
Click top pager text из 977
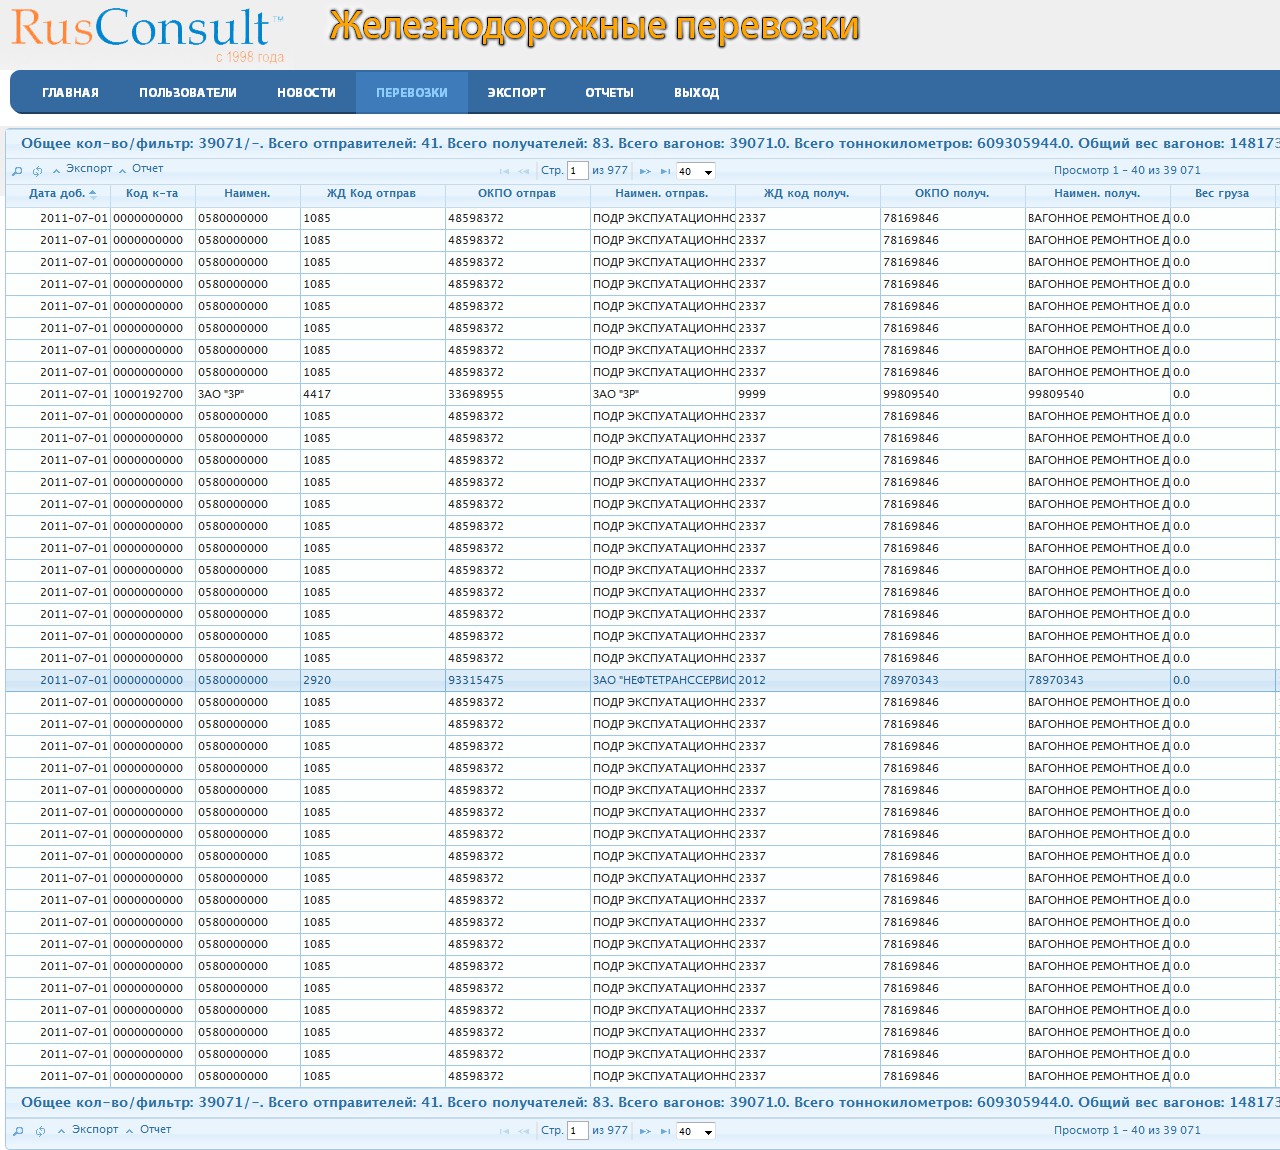click(610, 171)
